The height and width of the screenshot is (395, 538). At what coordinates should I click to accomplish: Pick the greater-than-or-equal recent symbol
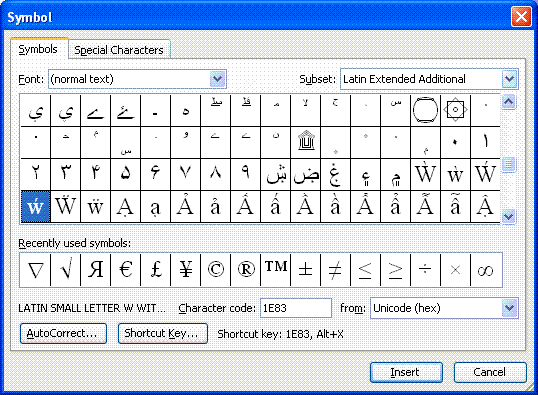(x=396, y=270)
